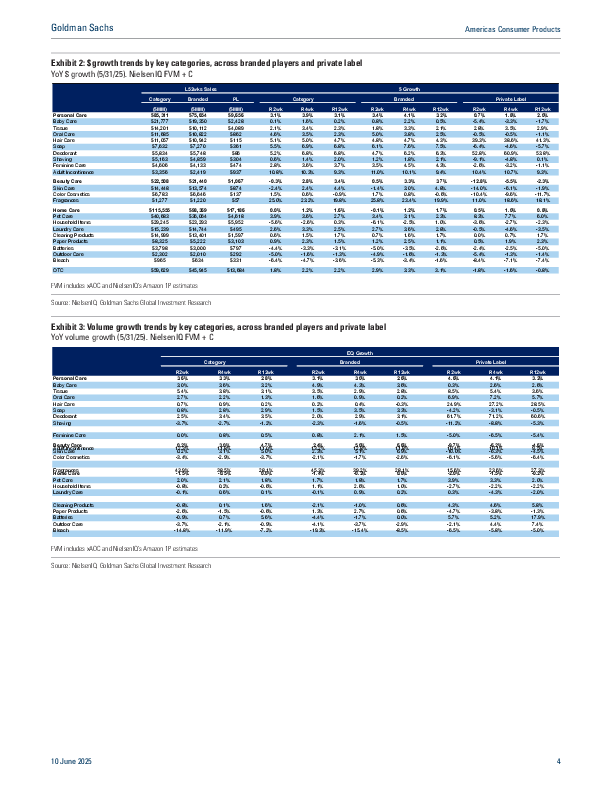Click the Personal Care row label in Exhibit 3

pyautogui.click(x=70, y=378)
